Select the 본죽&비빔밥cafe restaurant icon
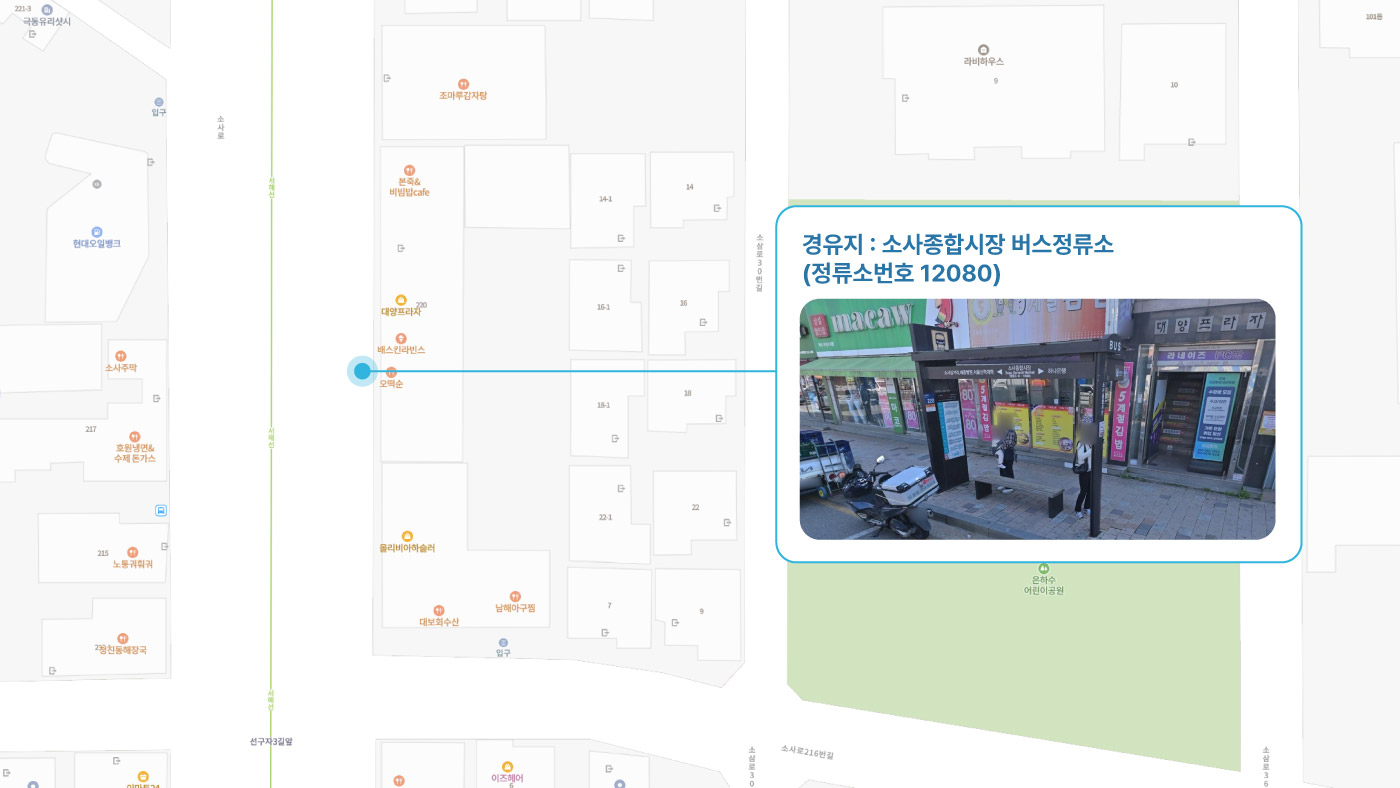Image resolution: width=1400 pixels, height=788 pixels. (x=409, y=170)
